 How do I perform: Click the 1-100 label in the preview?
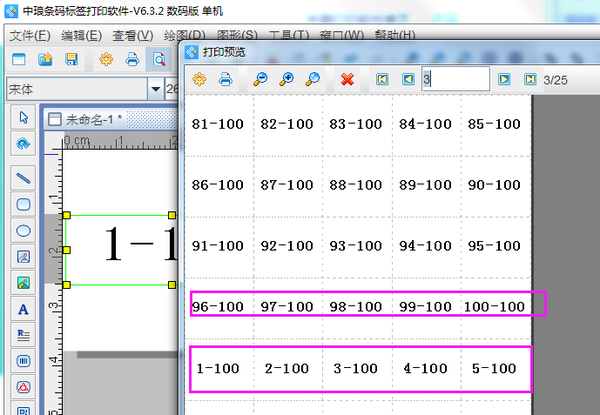click(217, 369)
